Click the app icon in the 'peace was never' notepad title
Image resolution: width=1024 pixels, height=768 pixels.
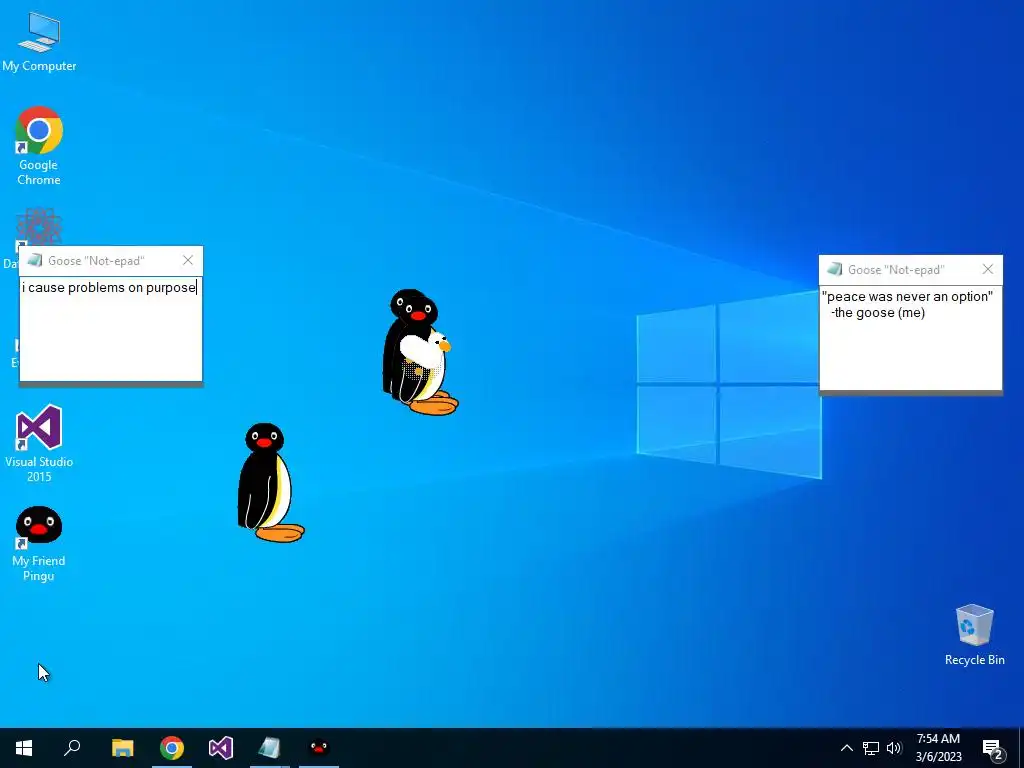(835, 270)
